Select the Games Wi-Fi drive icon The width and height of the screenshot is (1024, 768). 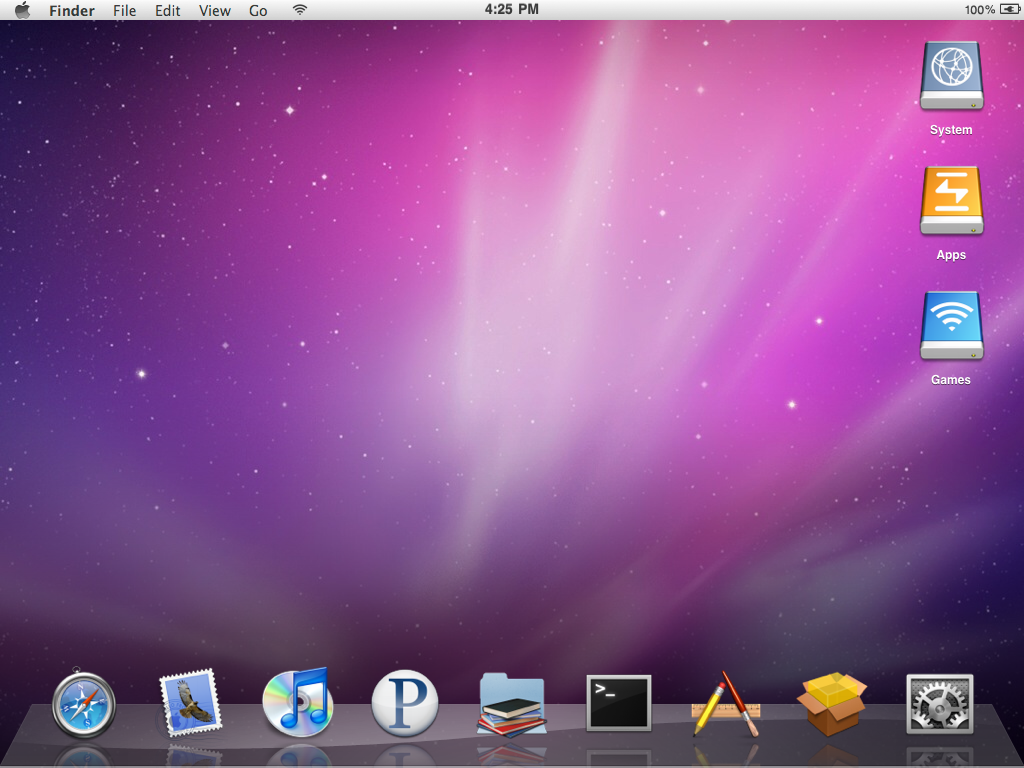952,327
